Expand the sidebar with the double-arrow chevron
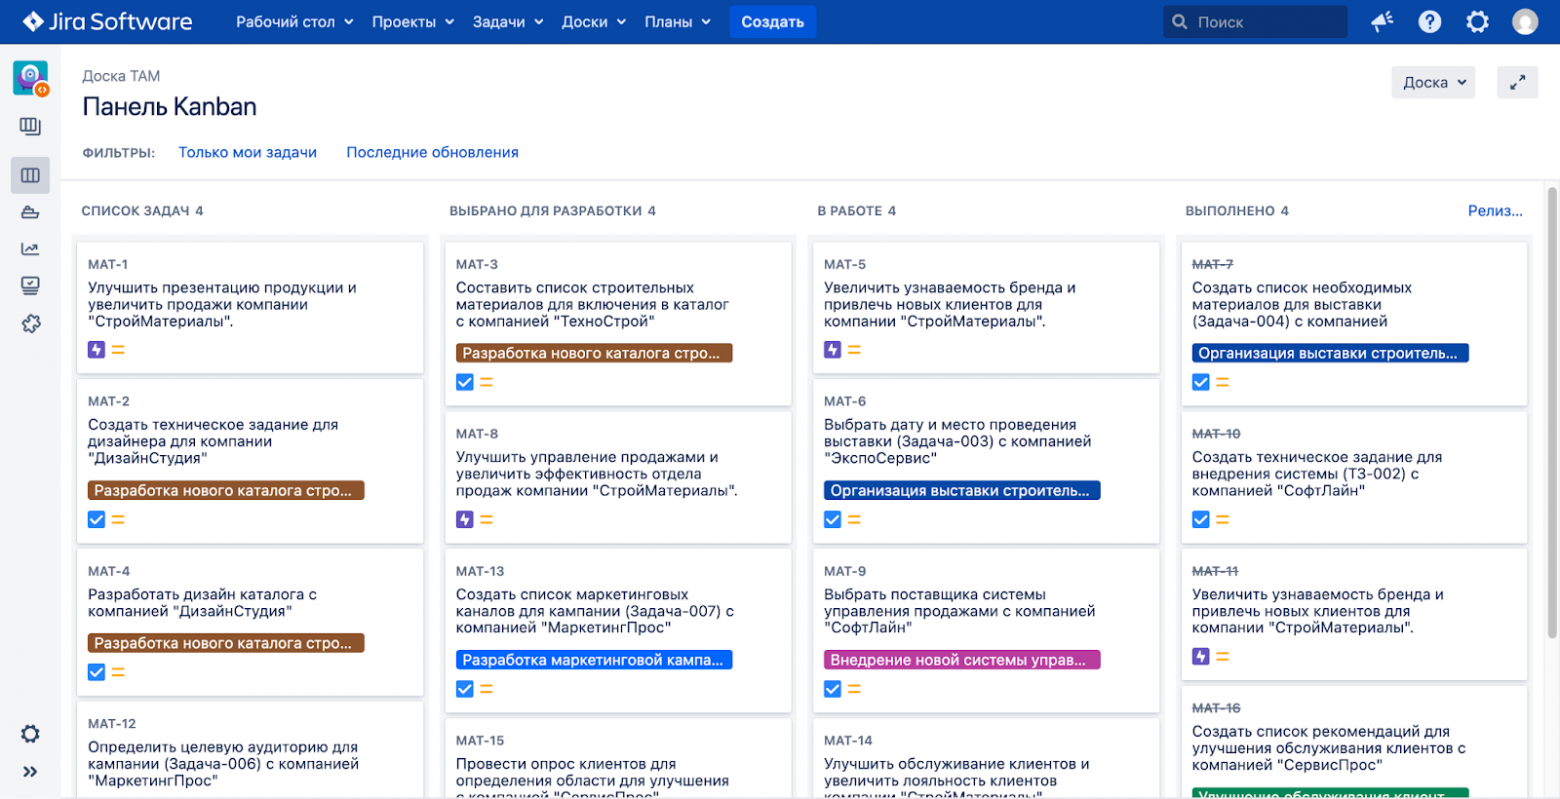The height and width of the screenshot is (799, 1560). (x=30, y=771)
